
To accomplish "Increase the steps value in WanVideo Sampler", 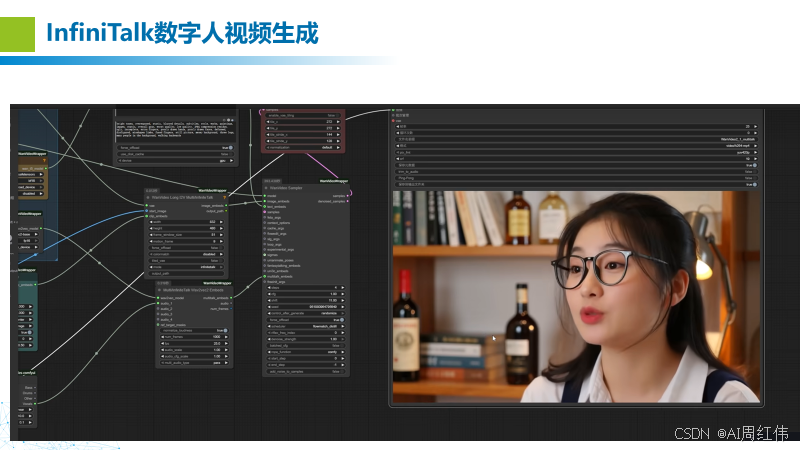I will [342, 288].
